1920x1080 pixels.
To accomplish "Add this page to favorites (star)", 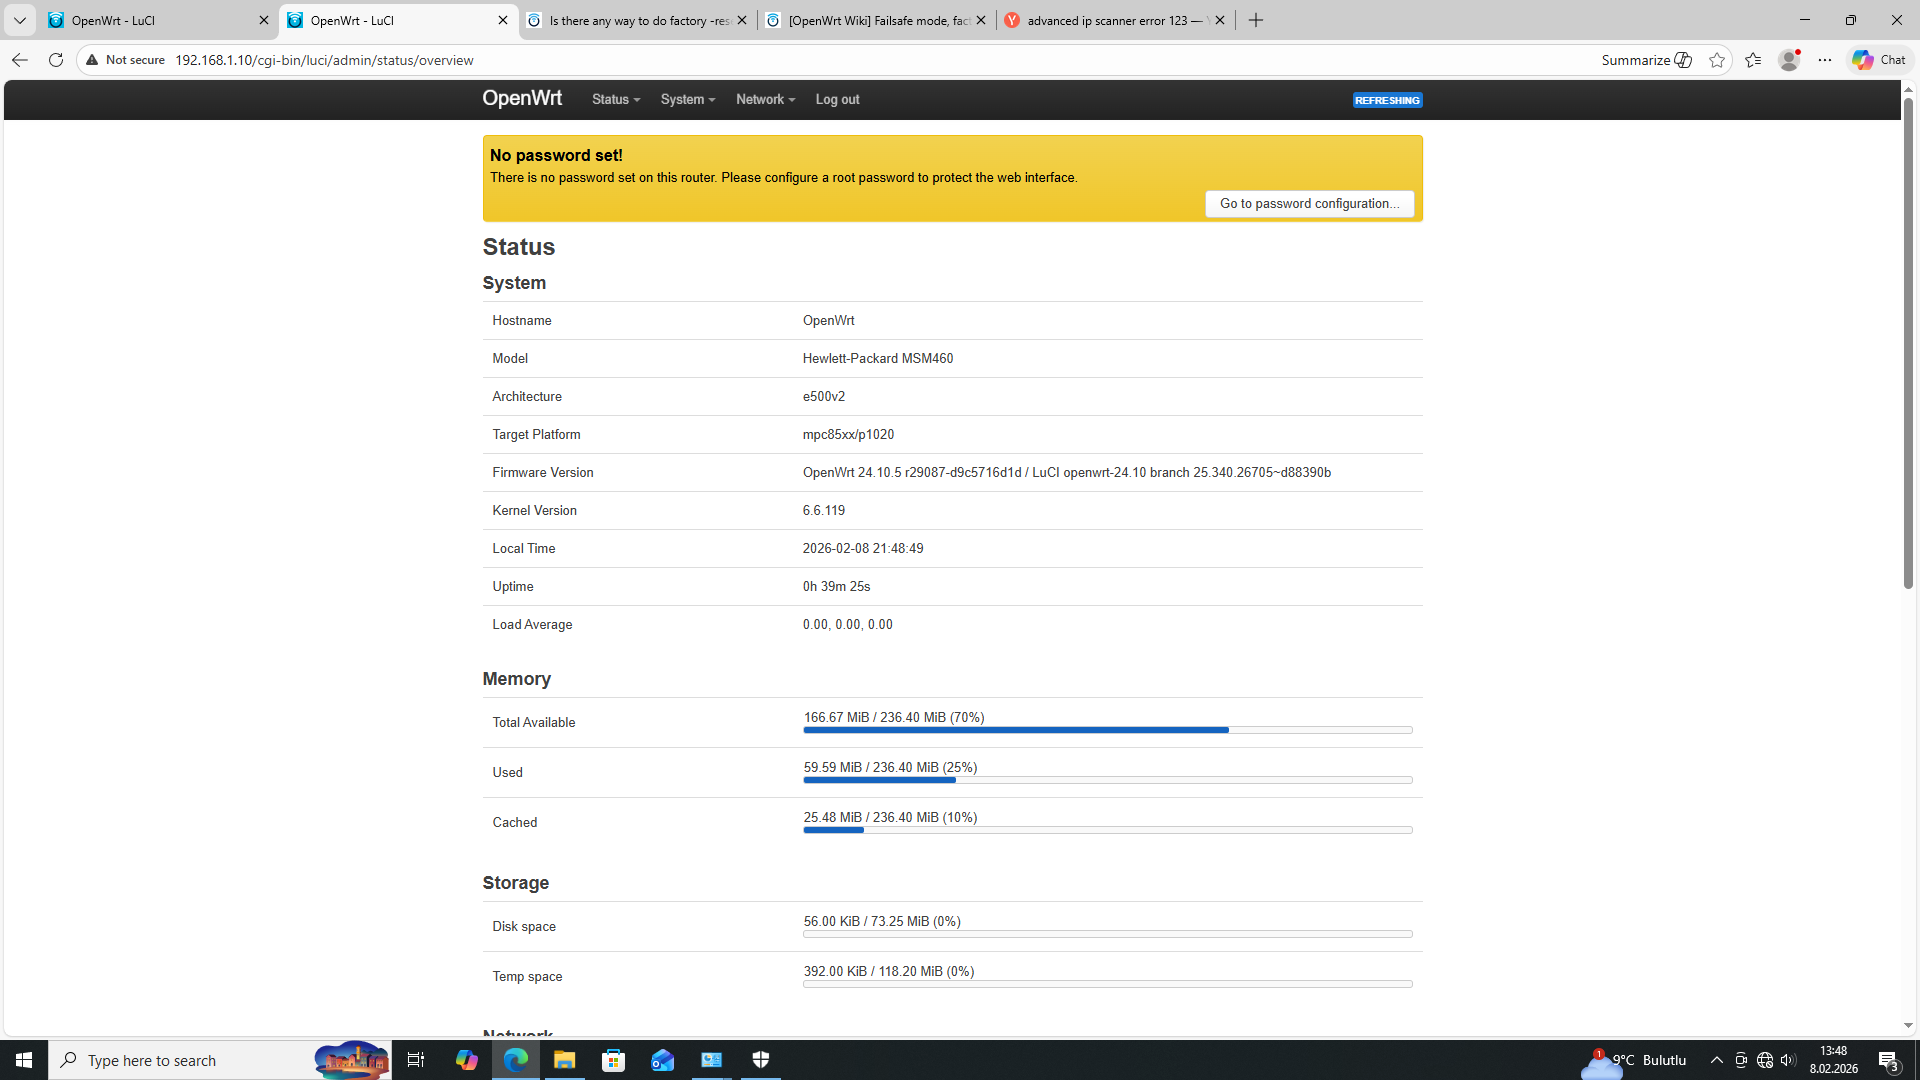I will click(1717, 60).
